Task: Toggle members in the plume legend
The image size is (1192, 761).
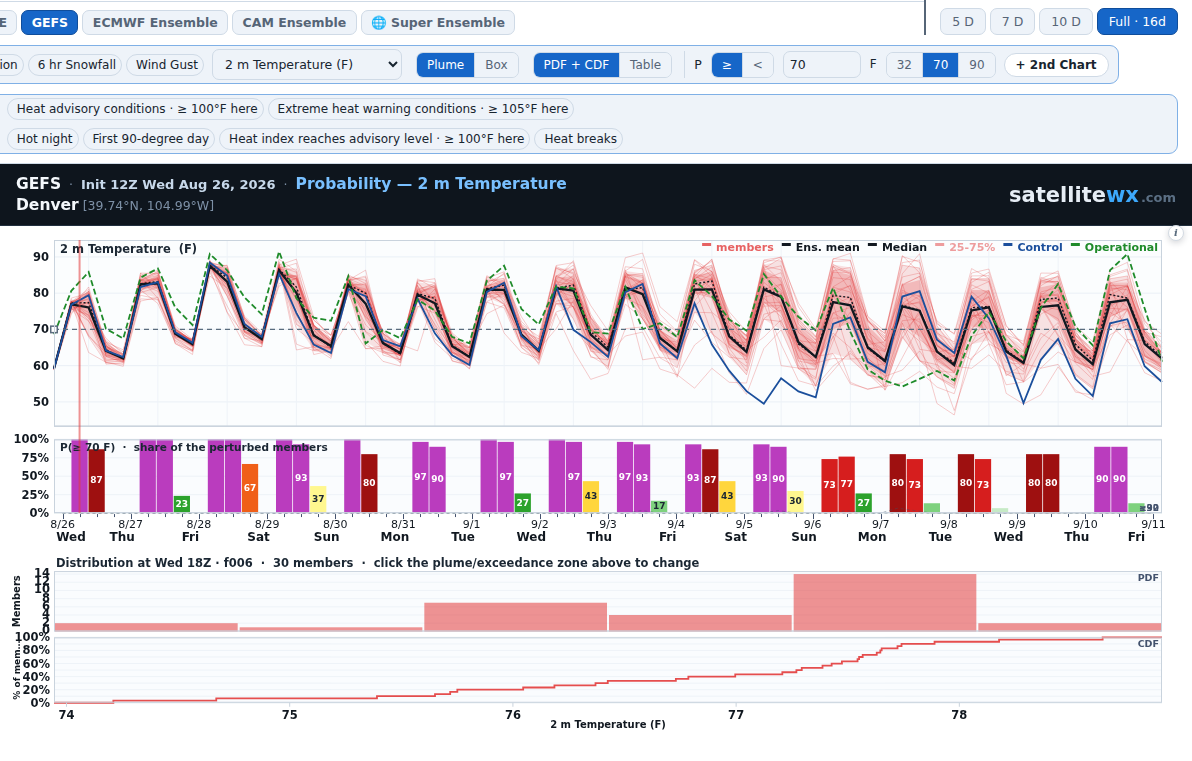Action: pos(737,247)
